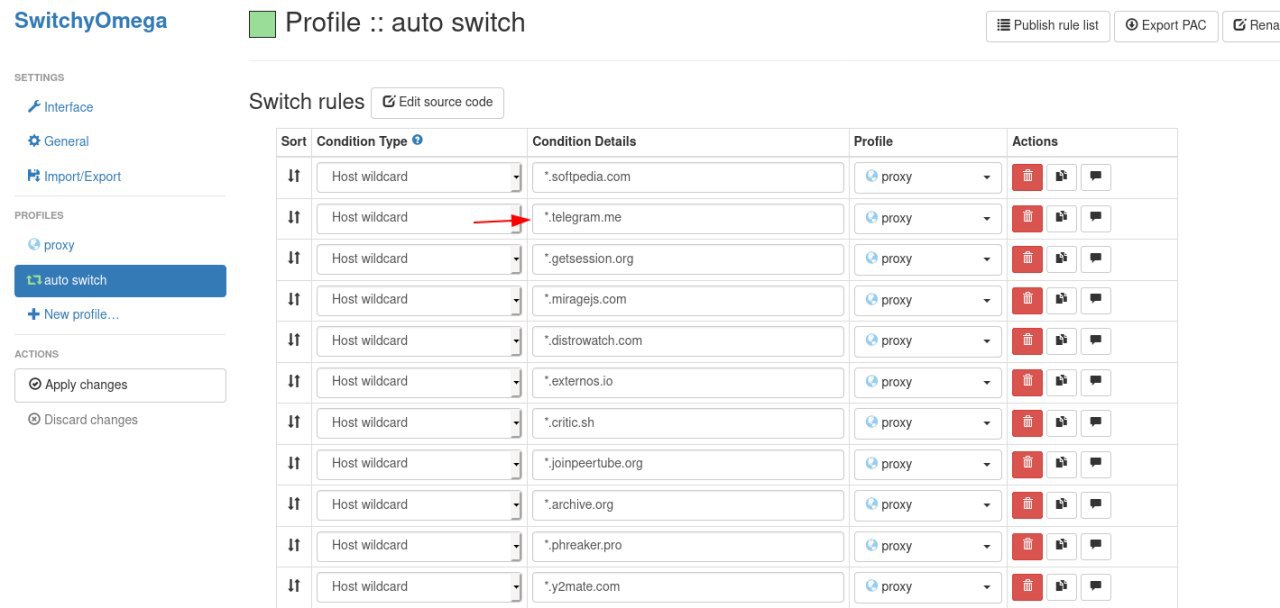Add a note to *.miragejs.com rule
This screenshot has width=1280, height=608.
pyautogui.click(x=1096, y=300)
